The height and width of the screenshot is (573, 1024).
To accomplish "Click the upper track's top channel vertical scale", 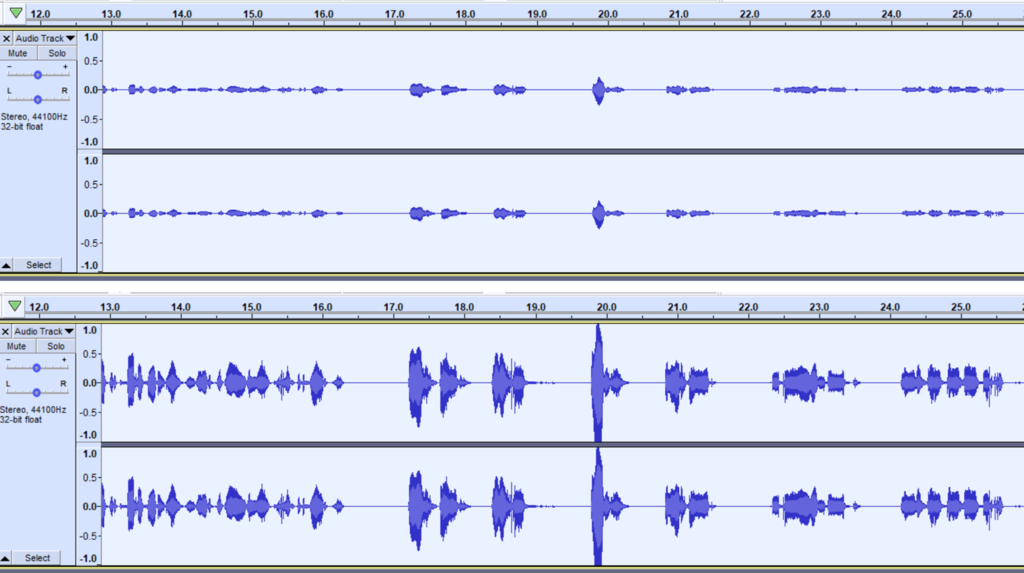I will click(x=90, y=90).
